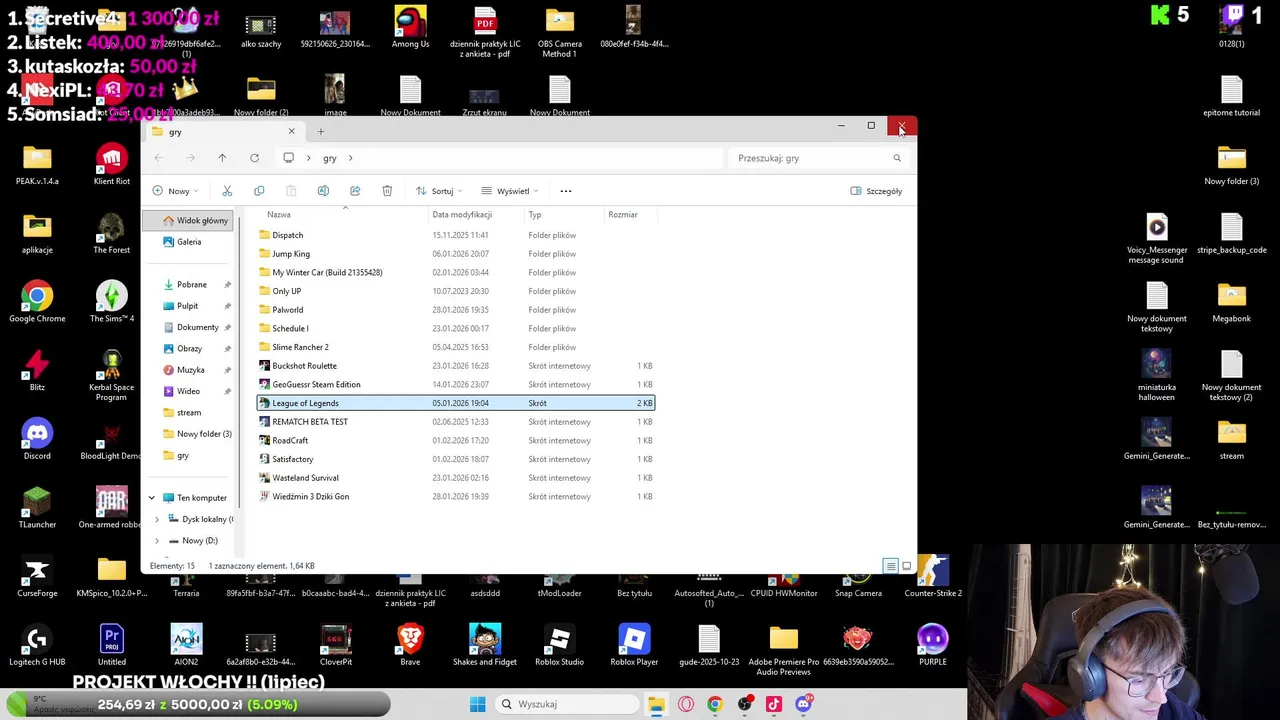The image size is (1280, 720).
Task: Select the Wiedźmin 3 Dziki Gon shortcut
Action: pos(456,496)
